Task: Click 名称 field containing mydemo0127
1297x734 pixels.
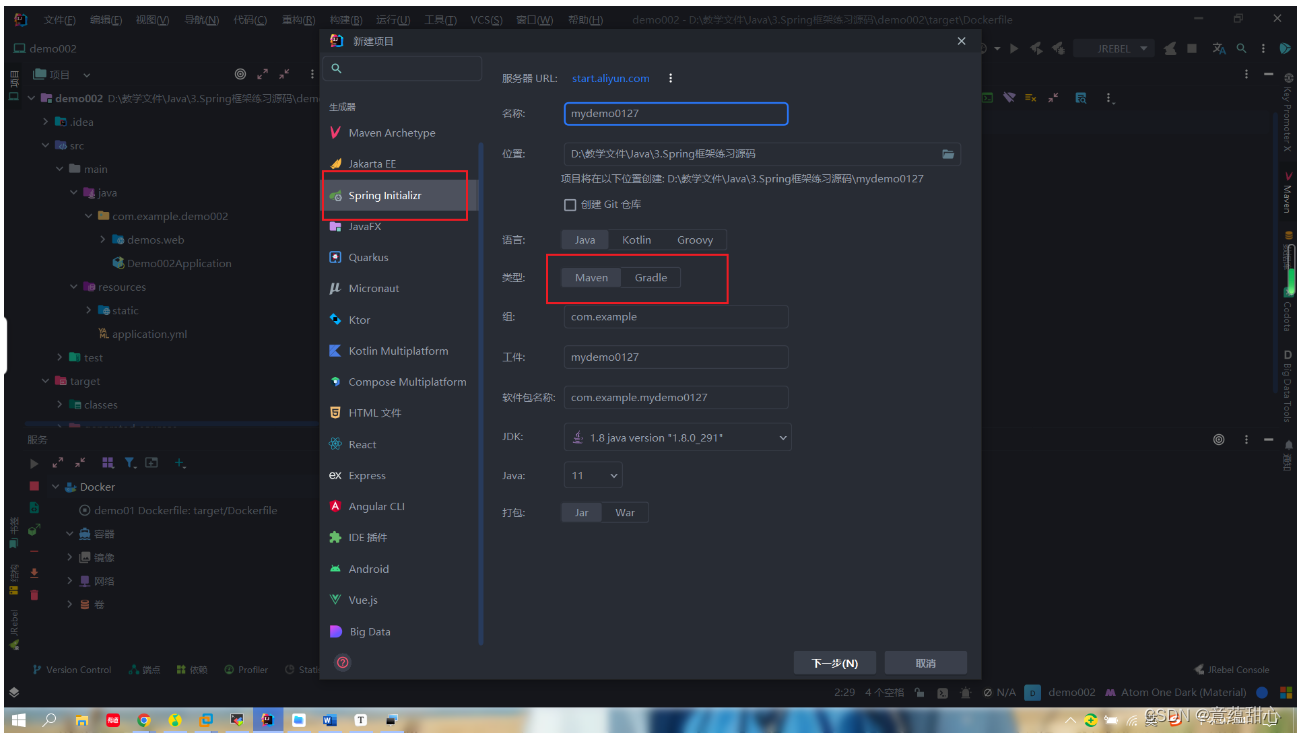Action: coord(676,114)
